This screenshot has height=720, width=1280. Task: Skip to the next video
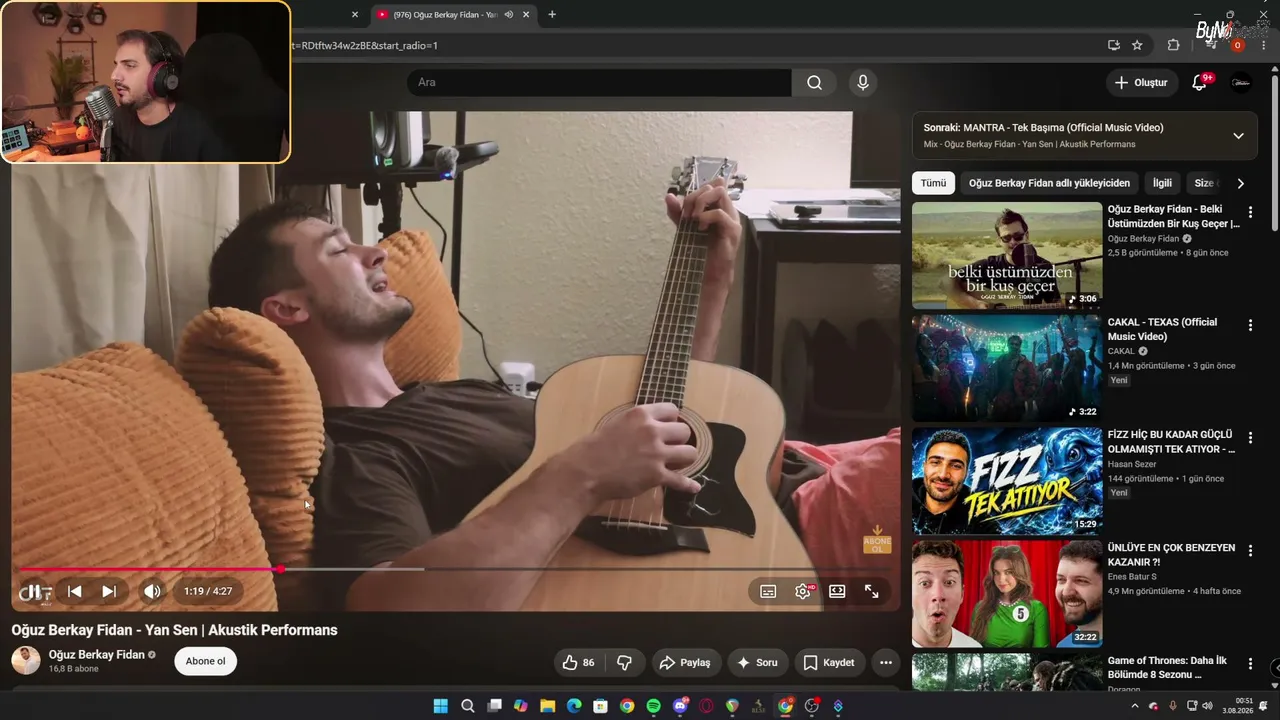click(x=109, y=591)
